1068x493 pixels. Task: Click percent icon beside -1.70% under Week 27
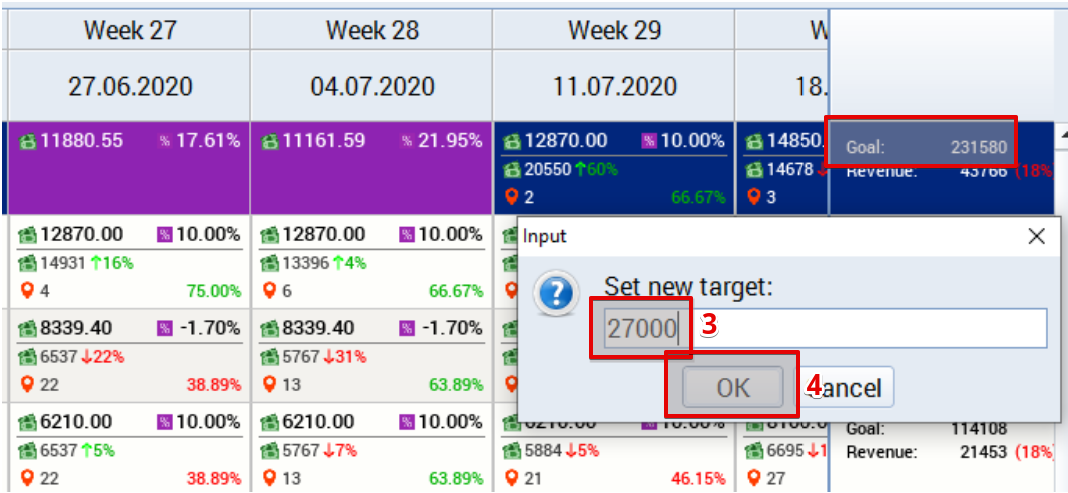coord(164,328)
